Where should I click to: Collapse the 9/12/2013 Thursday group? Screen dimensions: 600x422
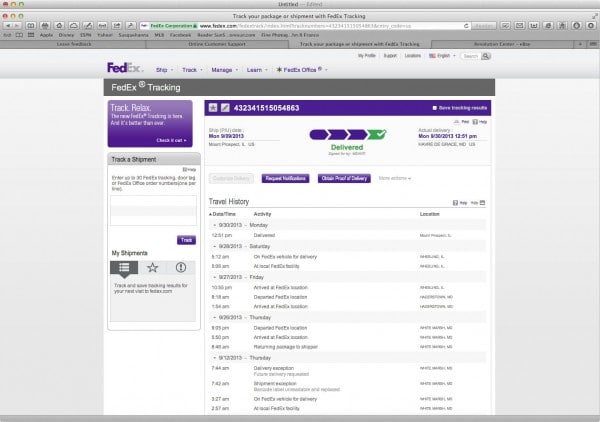(214, 358)
